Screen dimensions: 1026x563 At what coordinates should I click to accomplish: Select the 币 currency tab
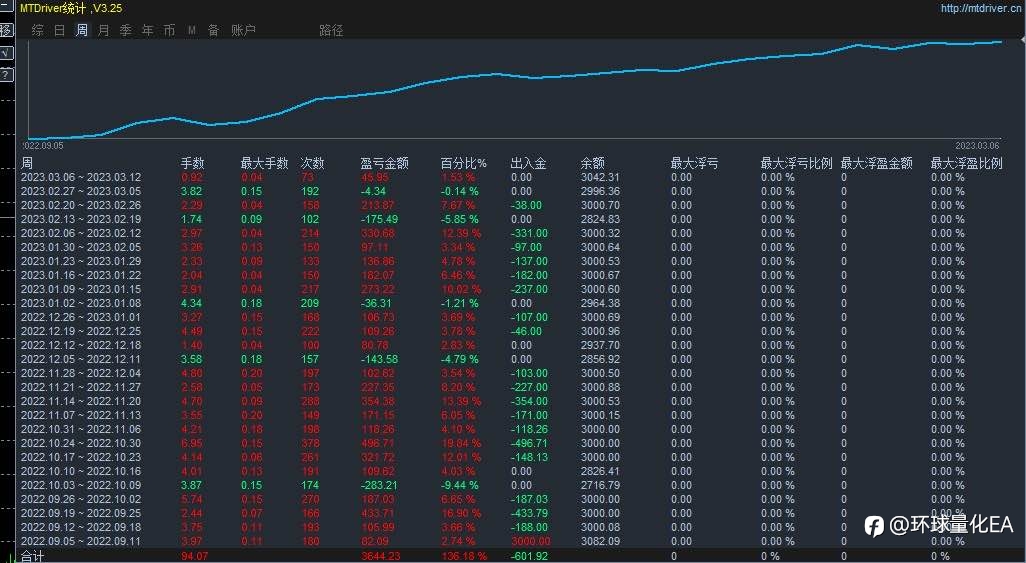click(x=169, y=30)
